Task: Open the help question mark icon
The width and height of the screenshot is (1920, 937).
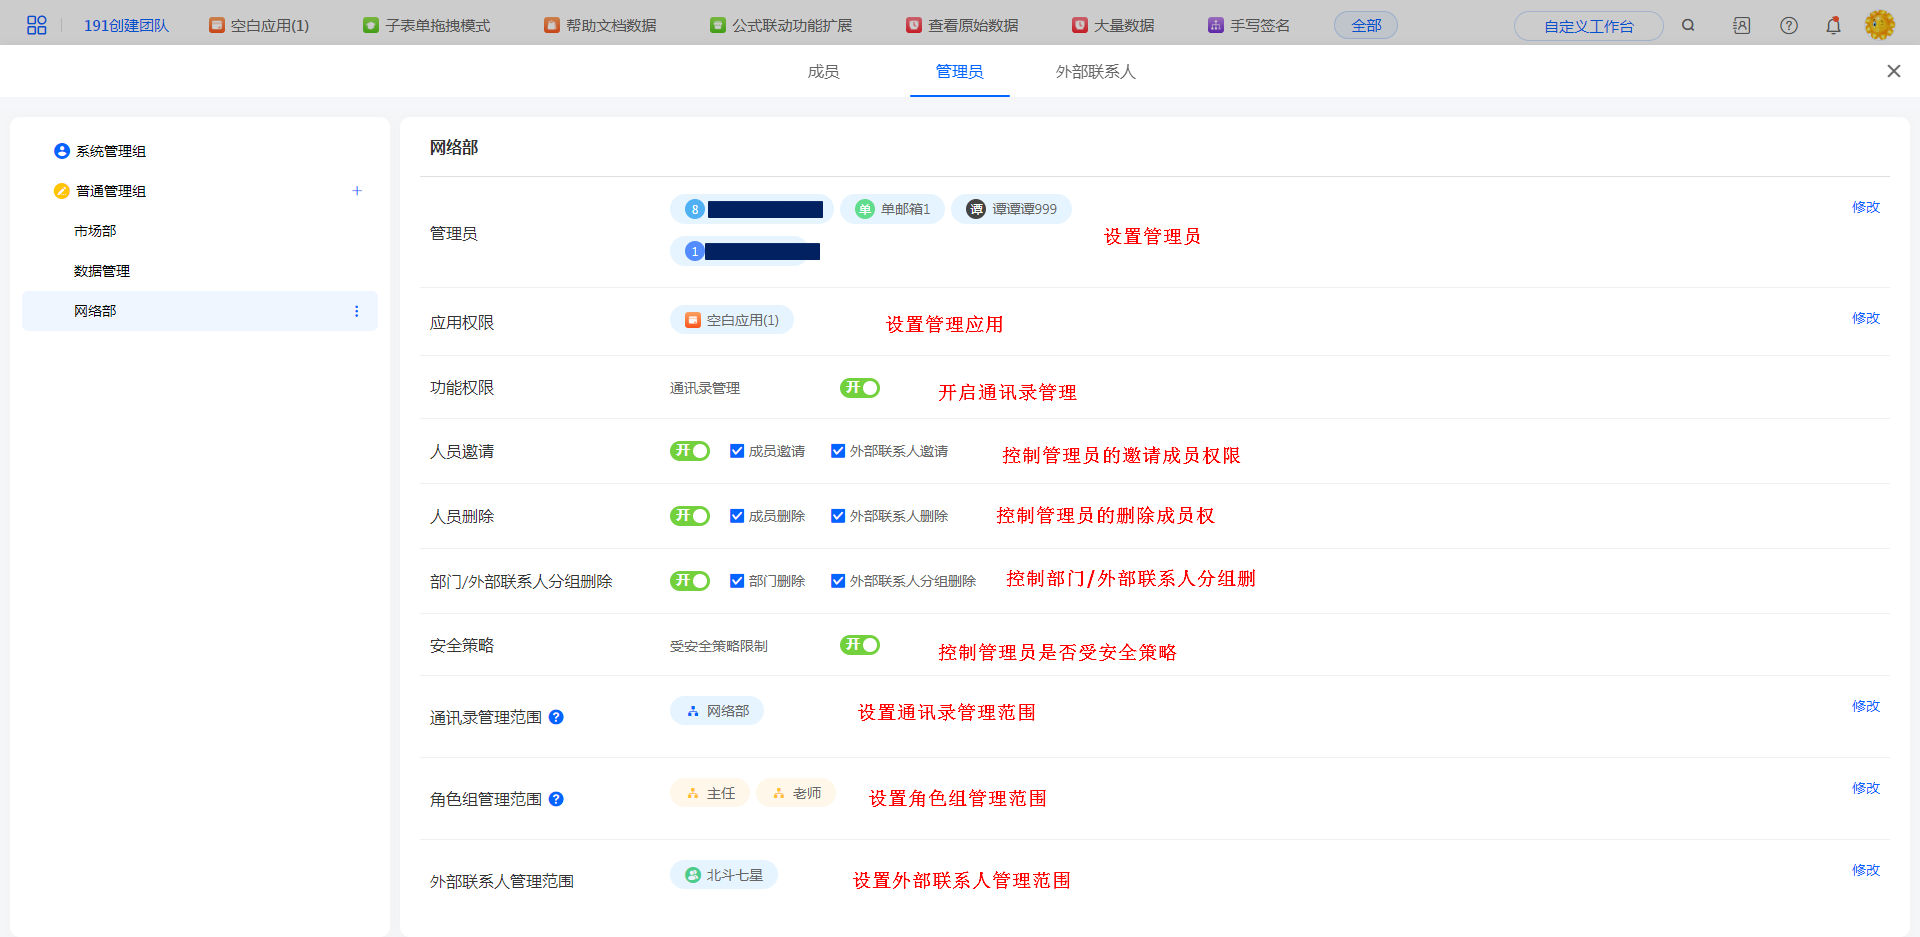Action: point(1789,25)
